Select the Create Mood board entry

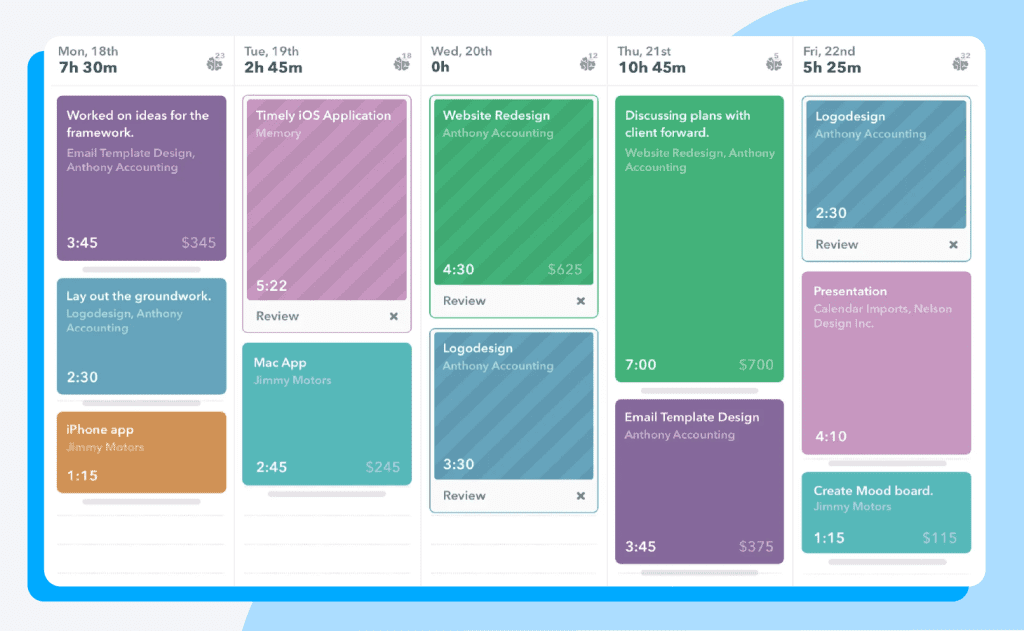(x=886, y=513)
